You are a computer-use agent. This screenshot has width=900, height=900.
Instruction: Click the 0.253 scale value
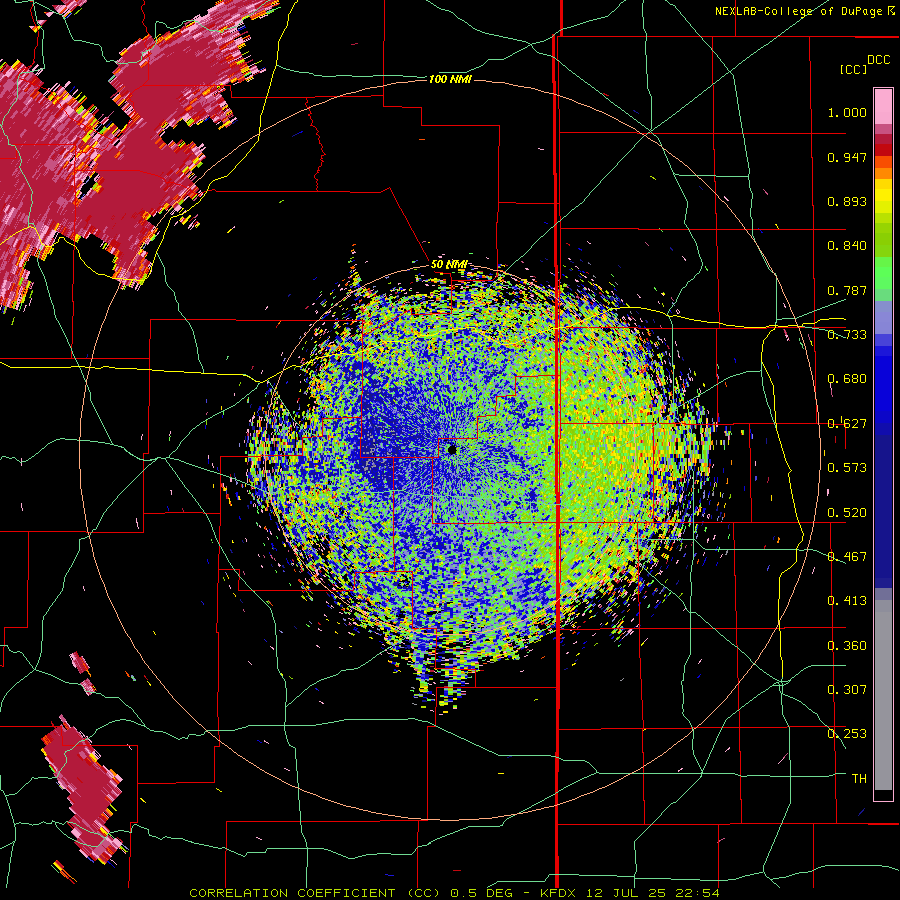pos(847,734)
